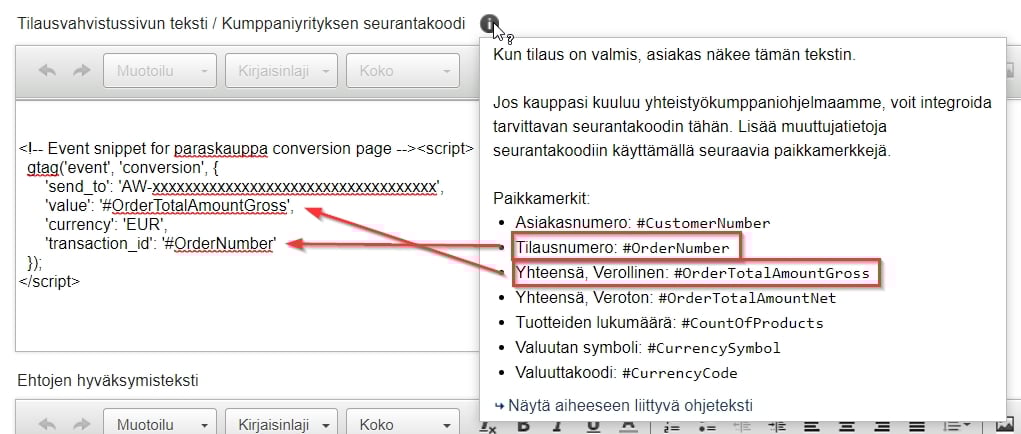1021x434 pixels.
Task: Click the Bold icon in lower toolbar
Action: [524, 427]
